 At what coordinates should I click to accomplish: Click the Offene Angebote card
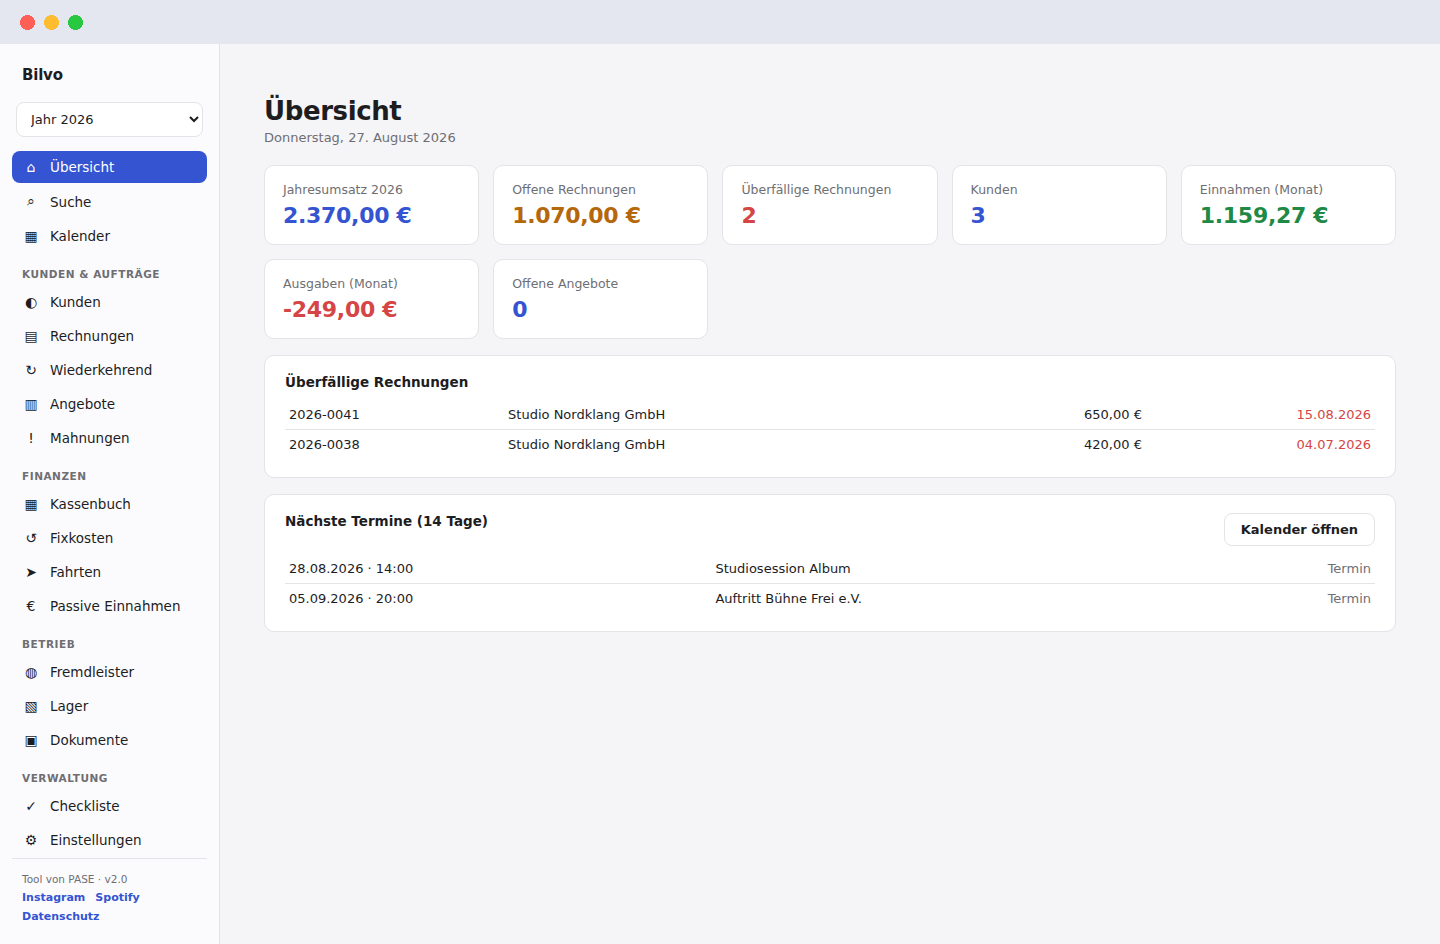point(600,299)
